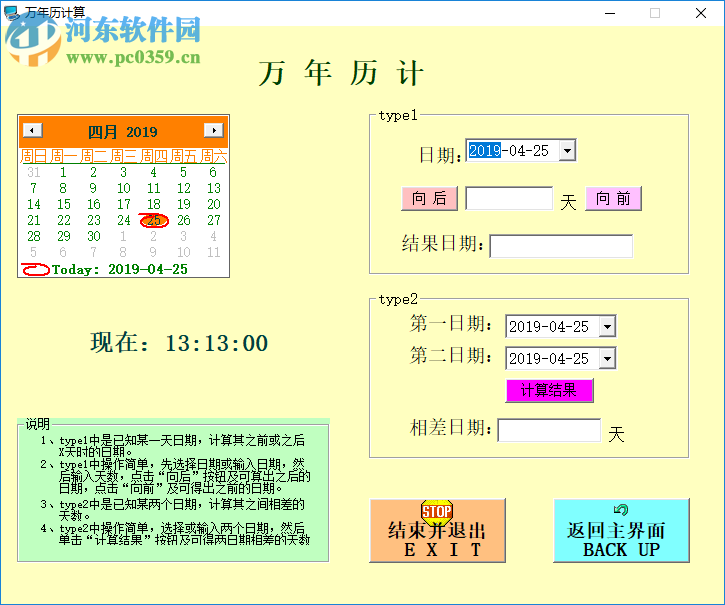
Task: Select April 24 in the calendar
Action: click(123, 220)
